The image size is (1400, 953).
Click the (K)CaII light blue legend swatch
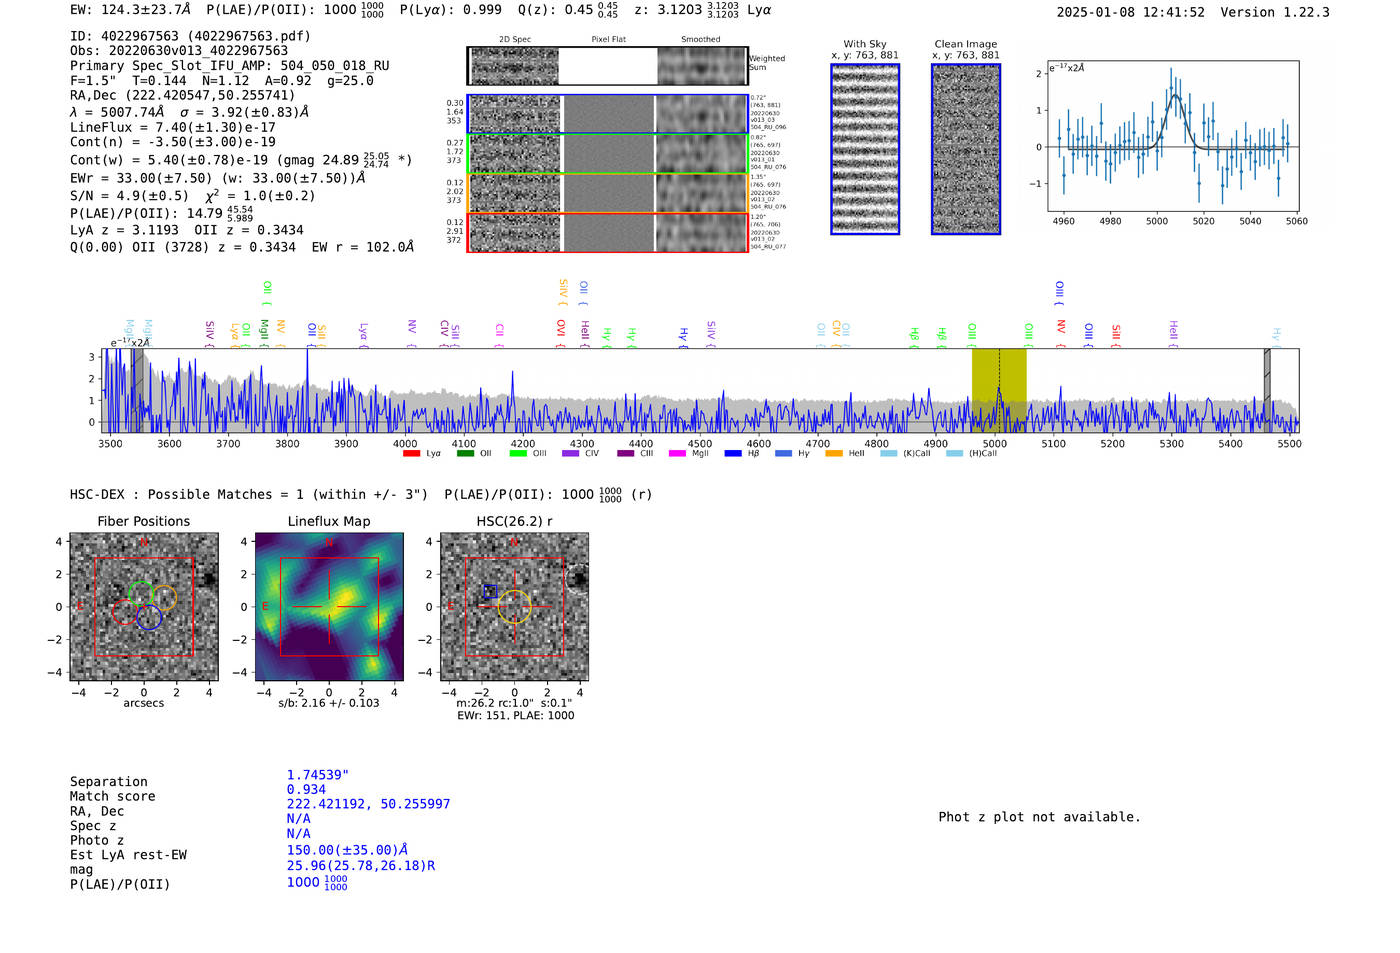point(889,454)
